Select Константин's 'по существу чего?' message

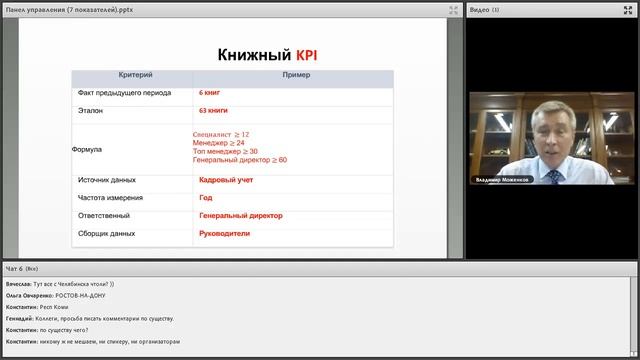(47, 330)
